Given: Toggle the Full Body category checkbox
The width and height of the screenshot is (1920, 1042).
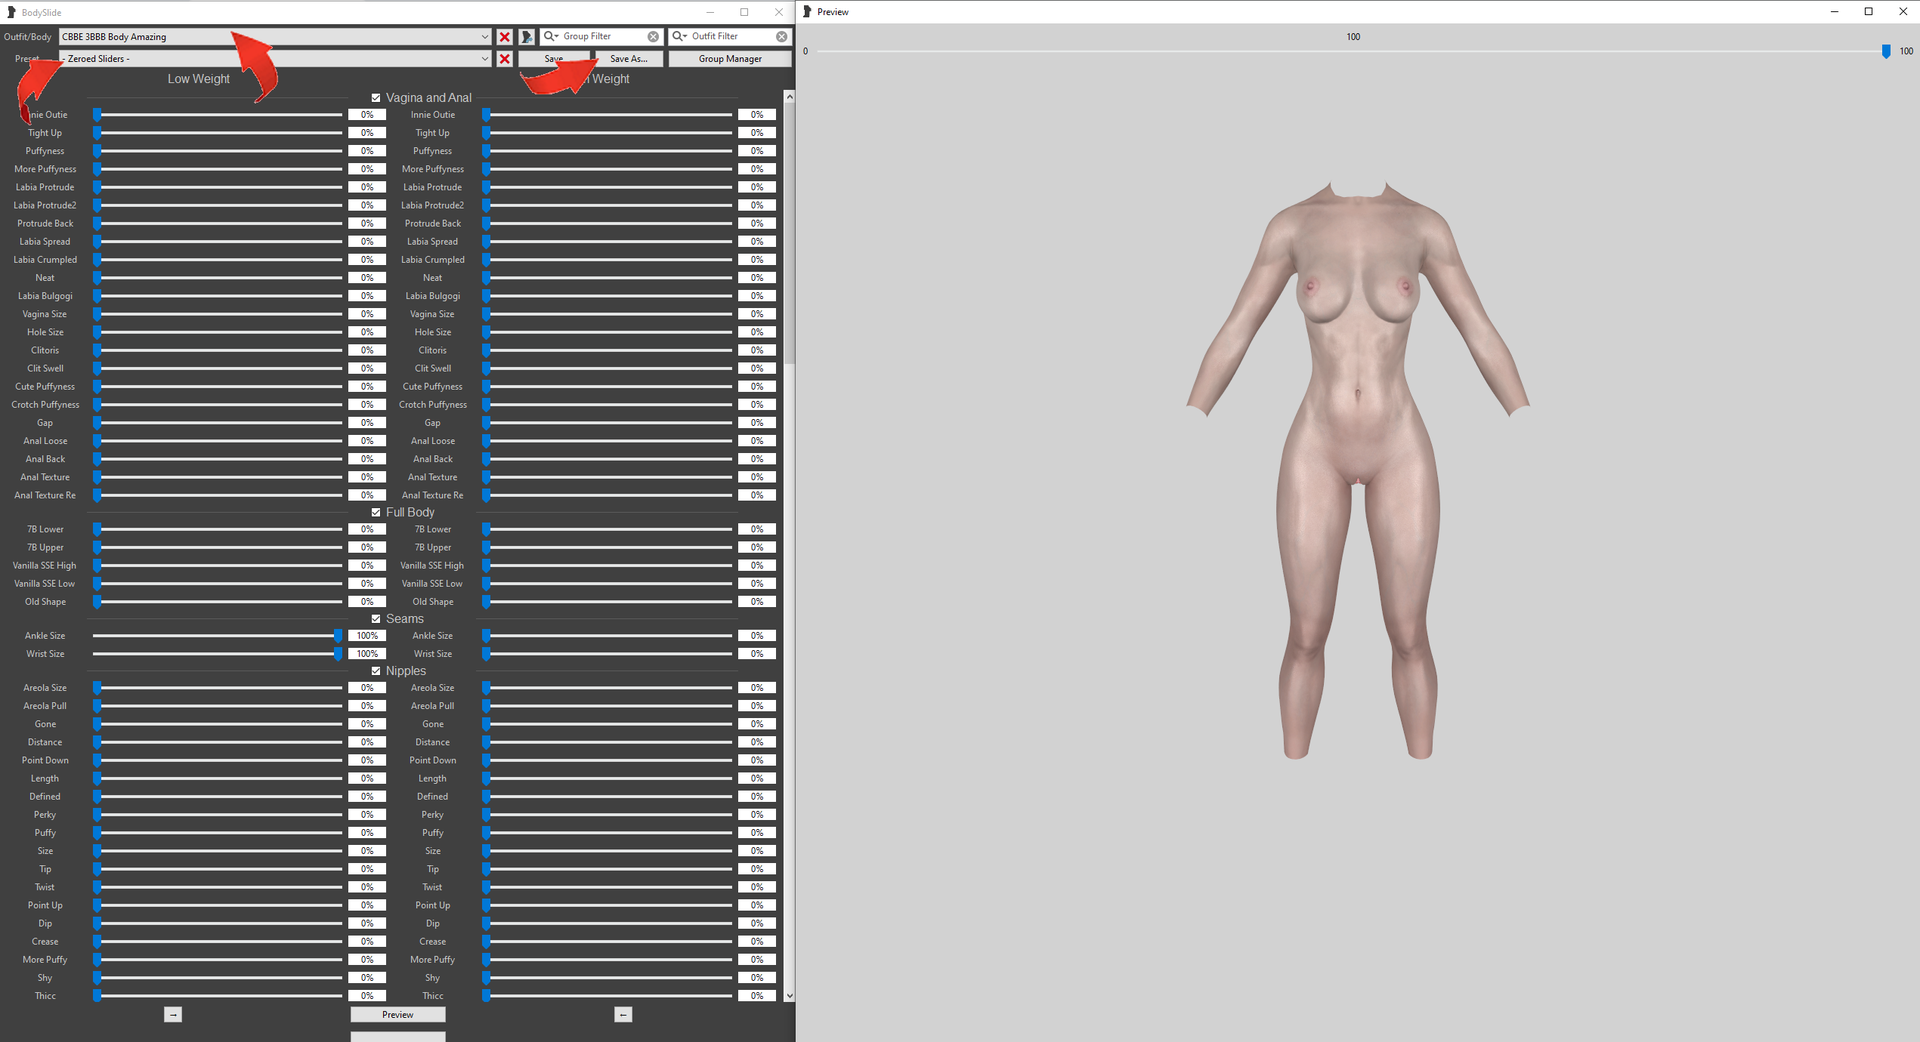Looking at the screenshot, I should (x=376, y=512).
